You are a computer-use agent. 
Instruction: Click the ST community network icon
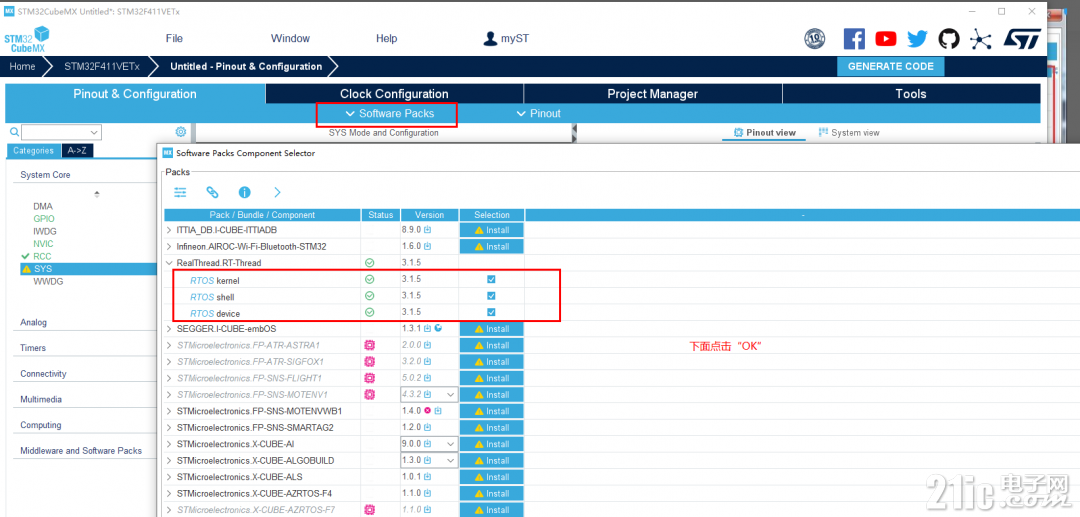pyautogui.click(x=980, y=39)
